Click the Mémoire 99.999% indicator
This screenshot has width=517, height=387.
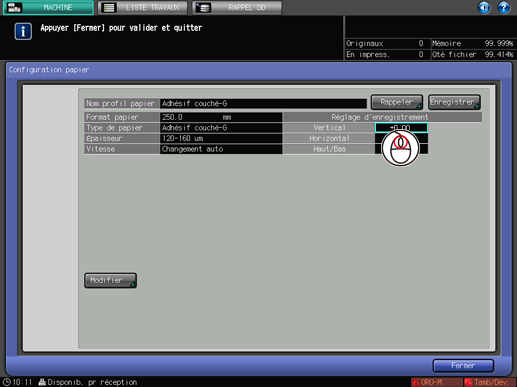[473, 43]
